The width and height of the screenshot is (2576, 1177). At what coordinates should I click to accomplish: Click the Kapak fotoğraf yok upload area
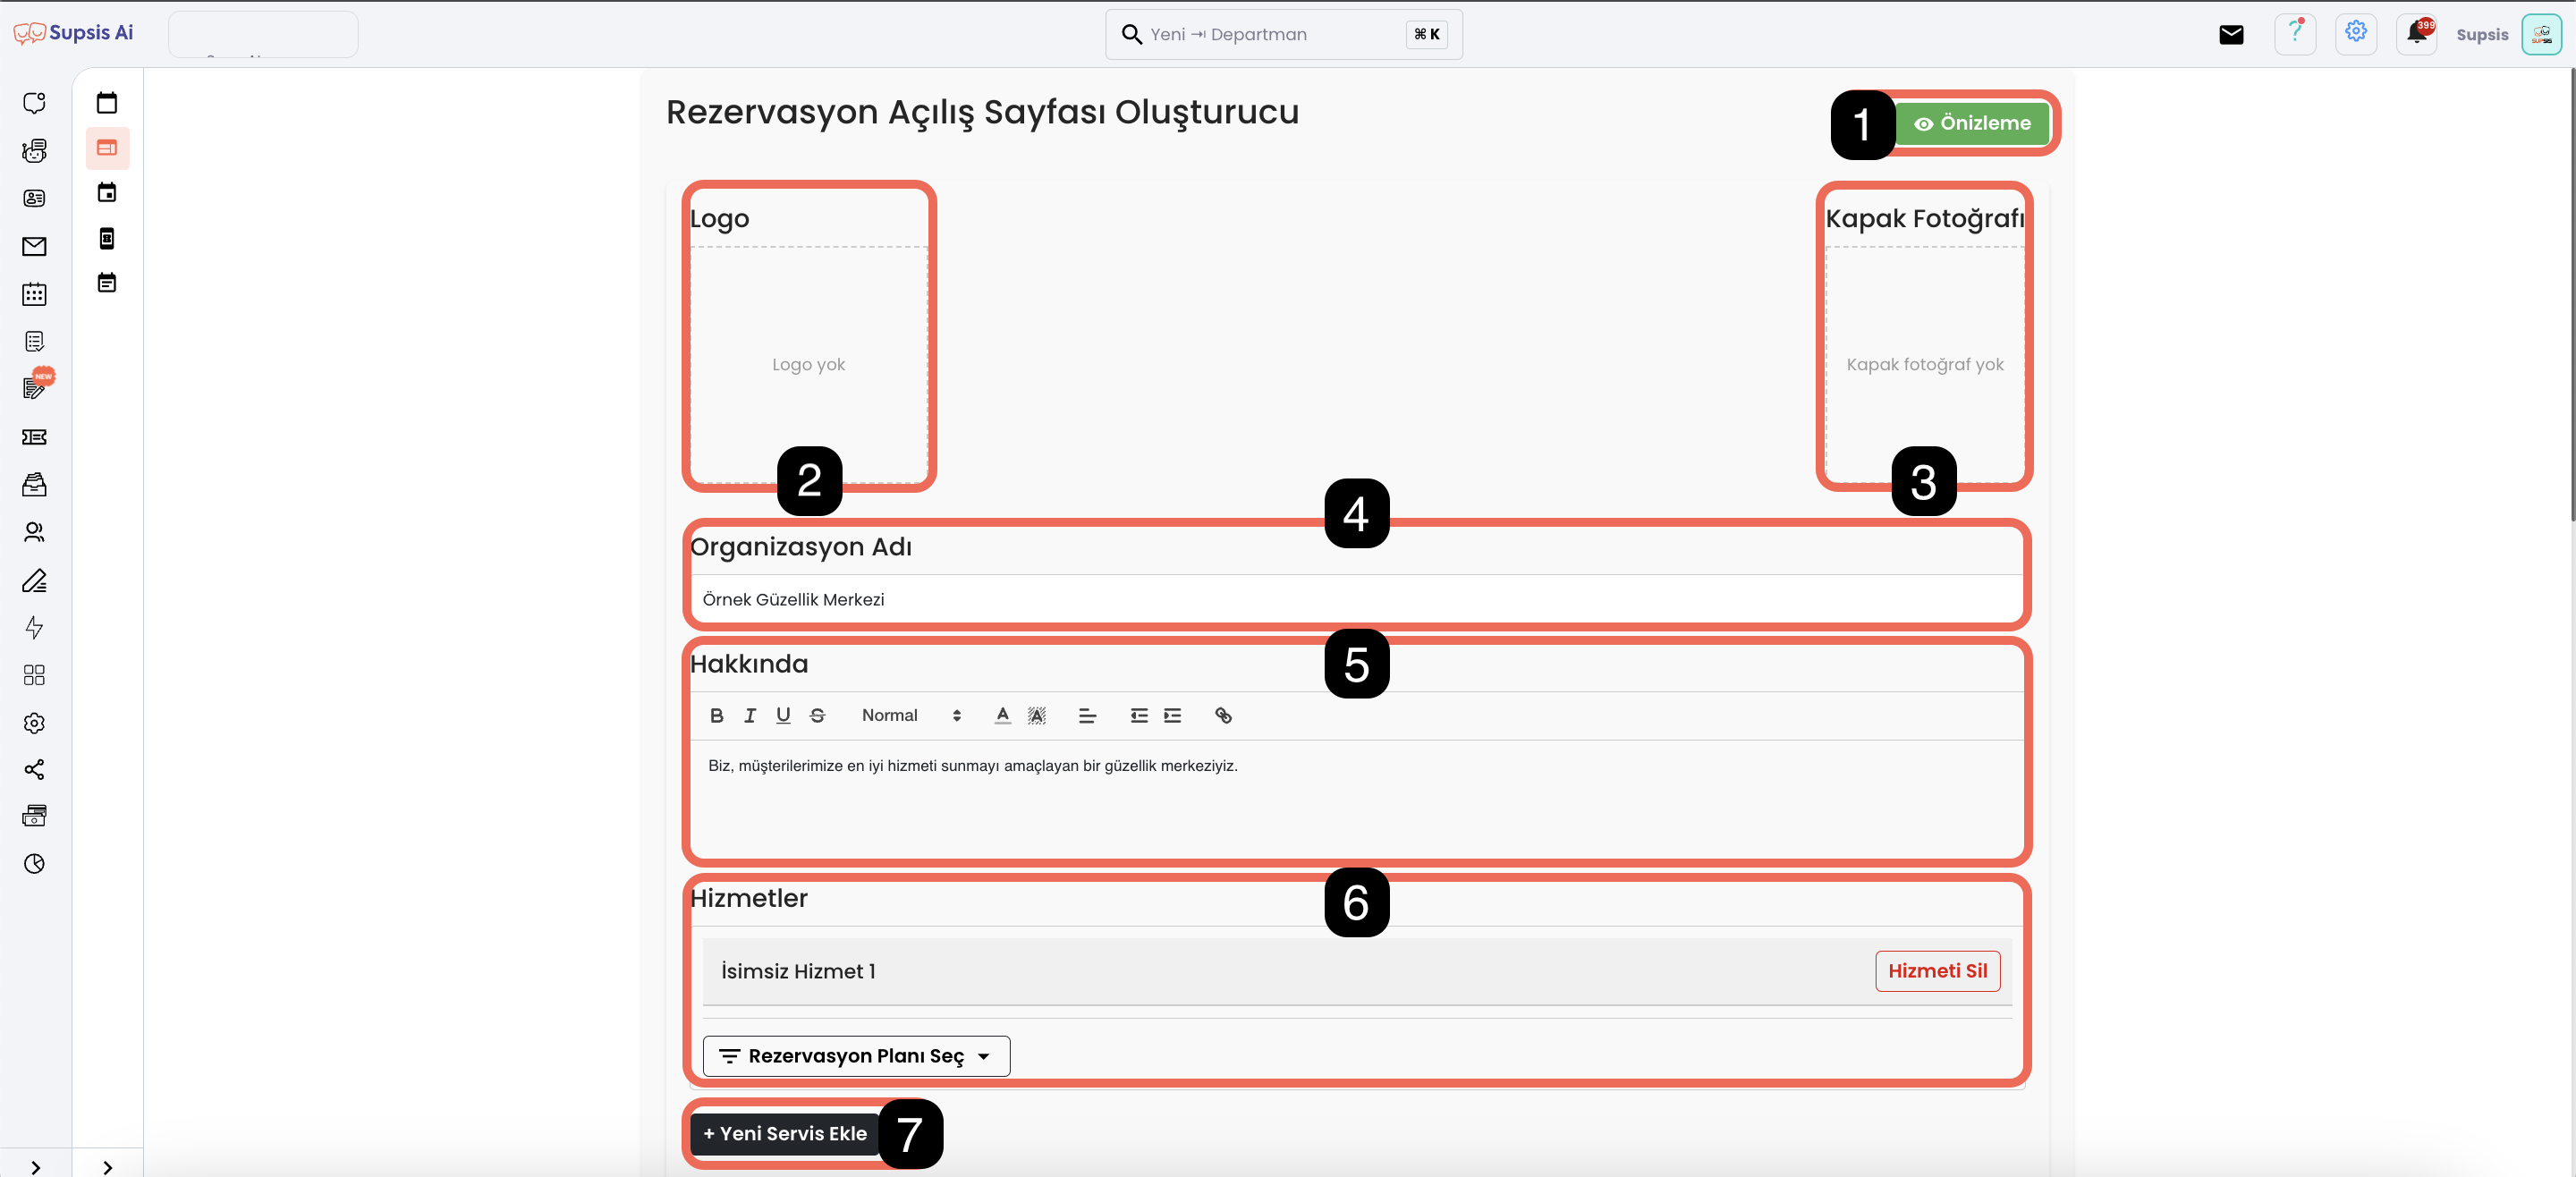coord(1925,365)
